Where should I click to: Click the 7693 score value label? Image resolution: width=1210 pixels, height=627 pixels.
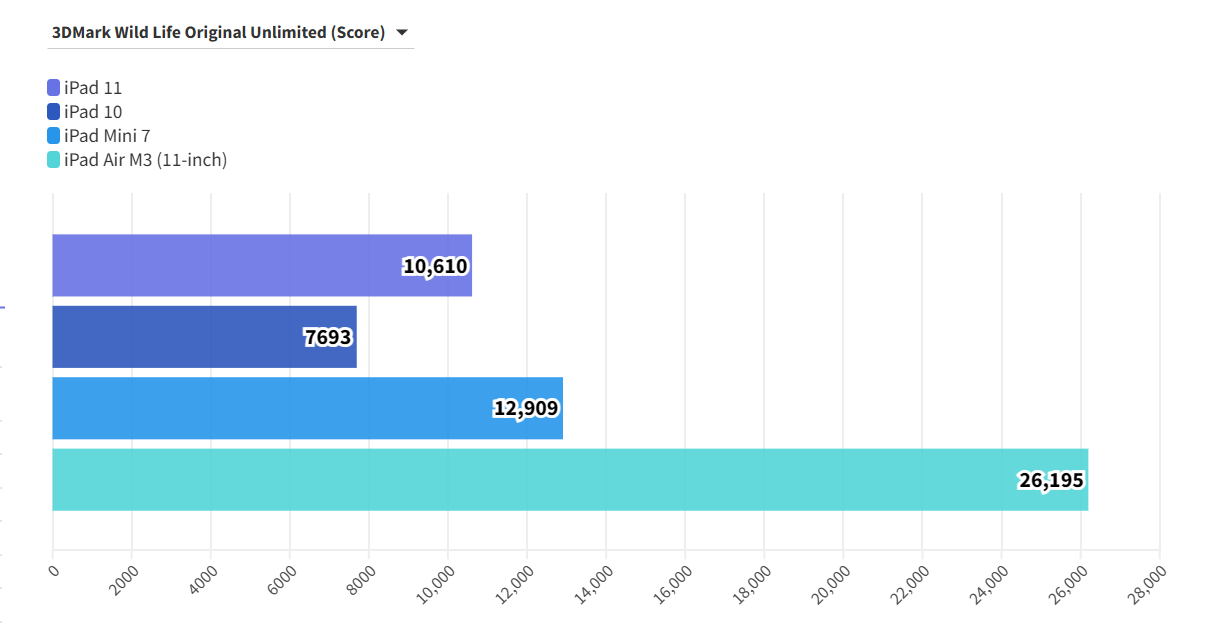coord(328,338)
